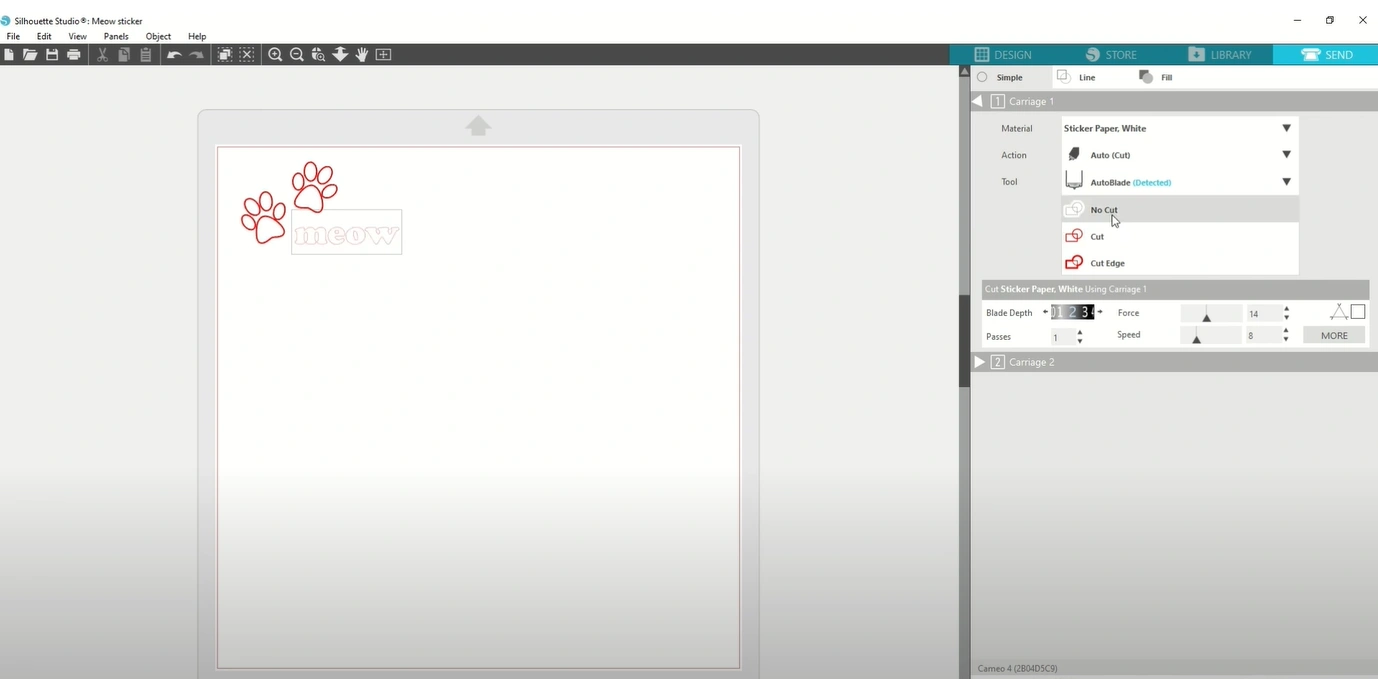
Task: Click the Zoom Out magnifier icon
Action: (297, 55)
